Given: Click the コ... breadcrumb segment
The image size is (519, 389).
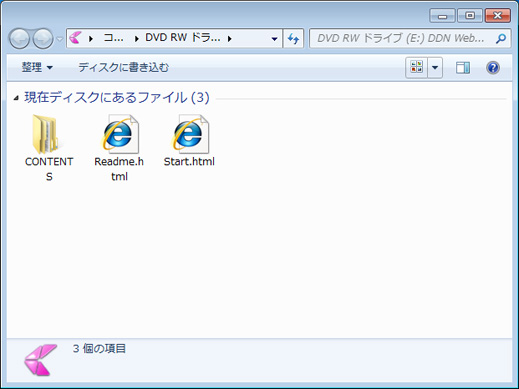Looking at the screenshot, I should point(114,38).
